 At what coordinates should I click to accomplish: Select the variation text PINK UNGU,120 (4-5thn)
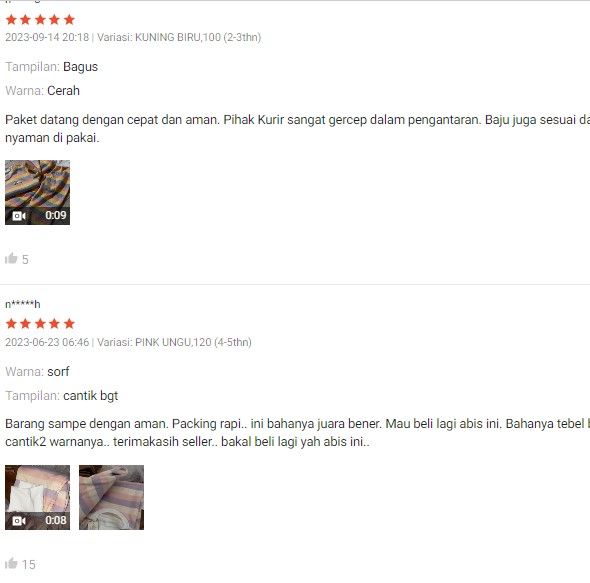pyautogui.click(x=193, y=342)
